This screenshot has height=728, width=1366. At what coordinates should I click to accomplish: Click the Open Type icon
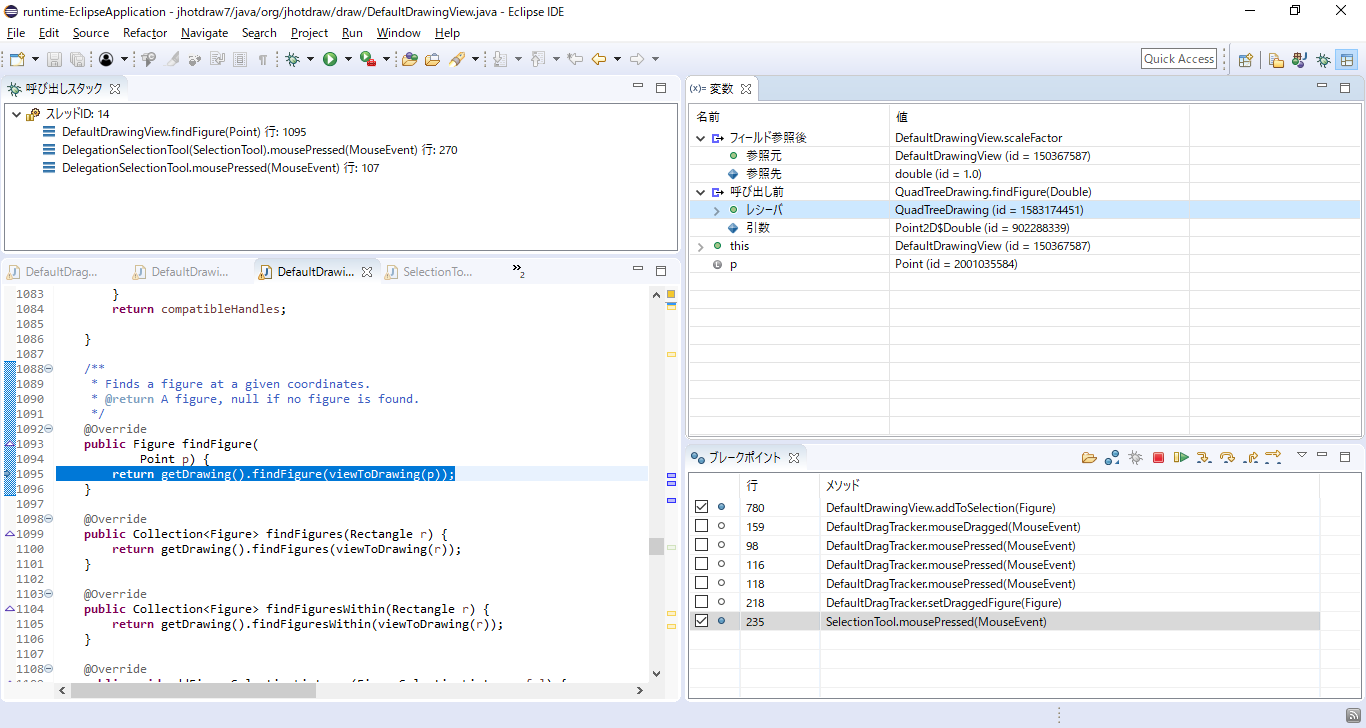tap(409, 59)
